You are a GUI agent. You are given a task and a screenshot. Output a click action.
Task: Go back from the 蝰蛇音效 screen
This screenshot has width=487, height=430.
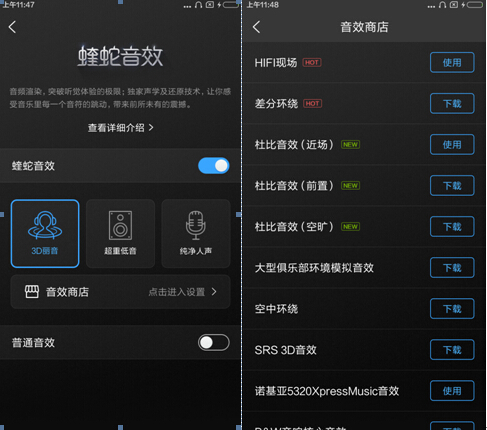tap(13, 27)
